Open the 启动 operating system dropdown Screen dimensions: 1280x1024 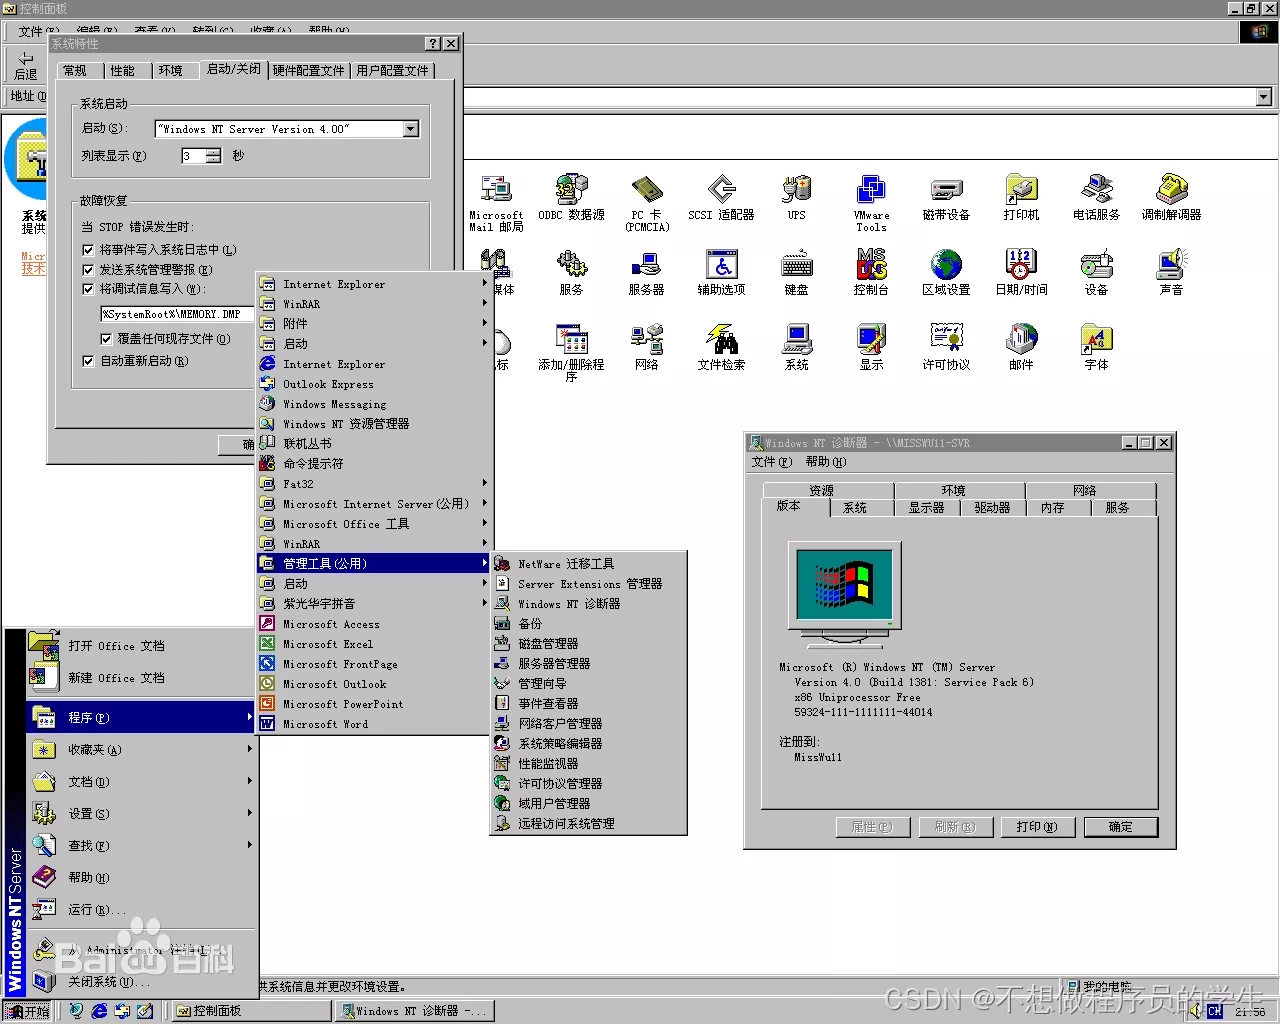pyautogui.click(x=411, y=129)
